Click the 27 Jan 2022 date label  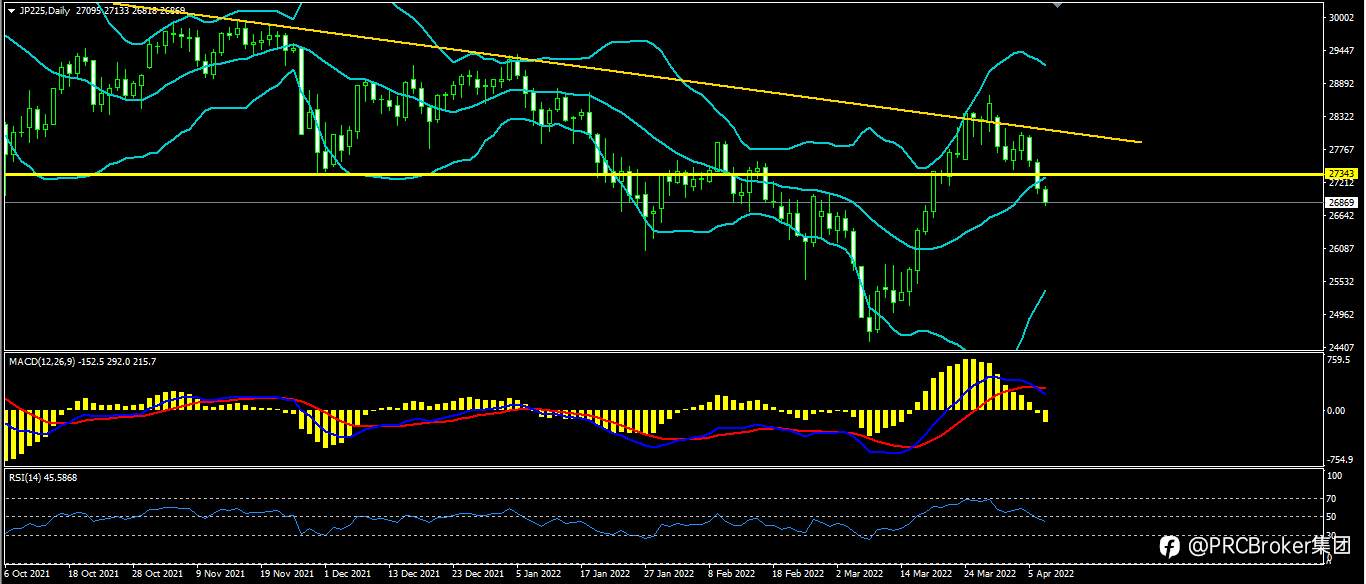[669, 575]
